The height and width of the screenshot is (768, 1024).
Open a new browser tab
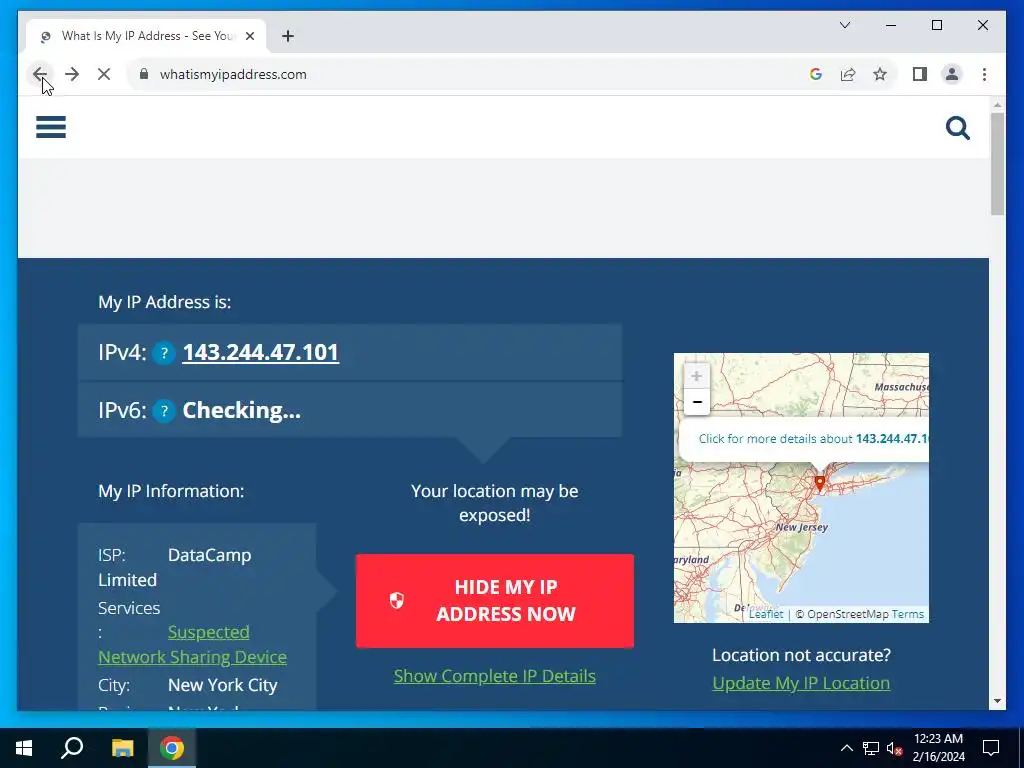(x=288, y=36)
